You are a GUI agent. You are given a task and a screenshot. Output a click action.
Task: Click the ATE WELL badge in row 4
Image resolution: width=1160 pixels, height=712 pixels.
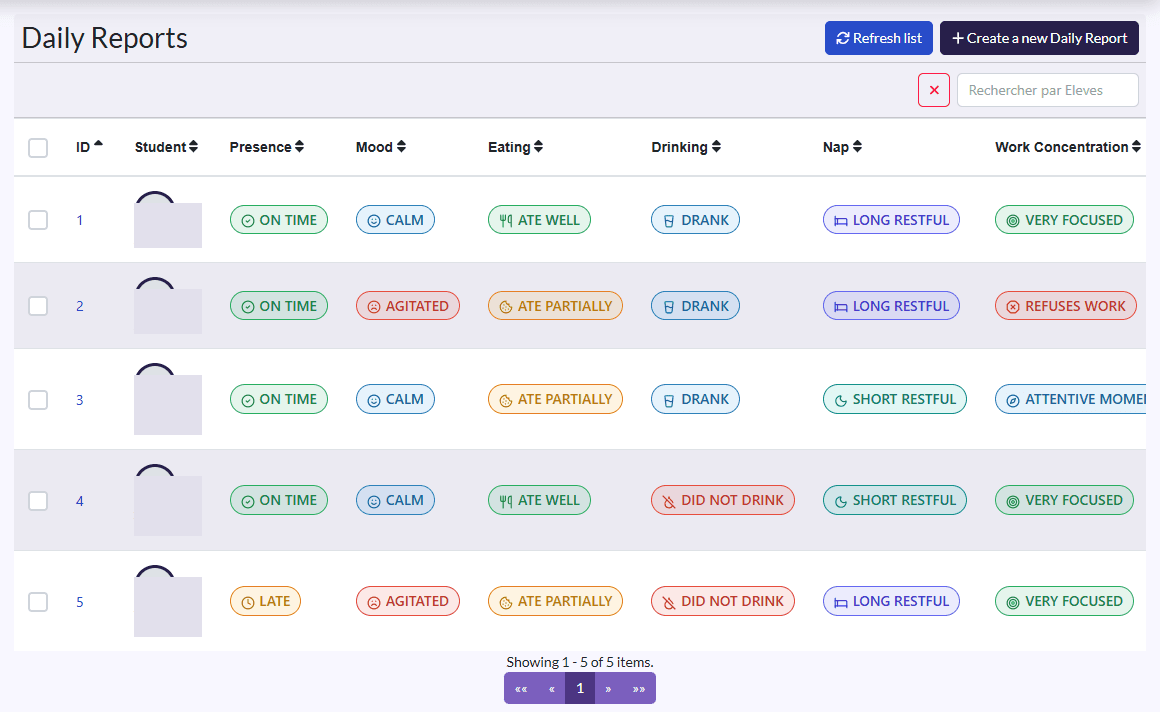click(x=539, y=500)
